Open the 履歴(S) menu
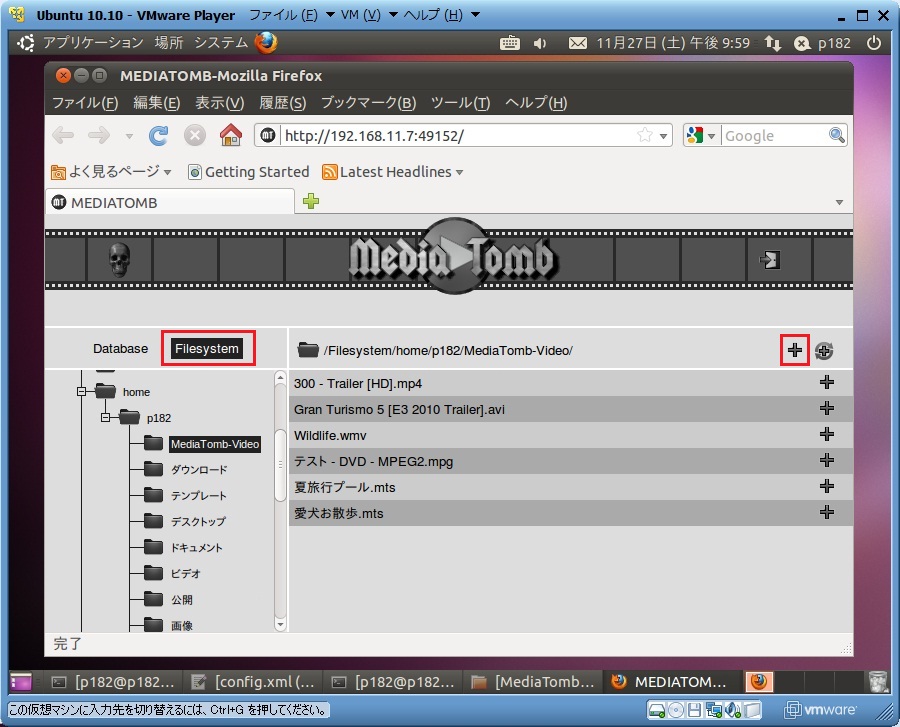 [282, 103]
